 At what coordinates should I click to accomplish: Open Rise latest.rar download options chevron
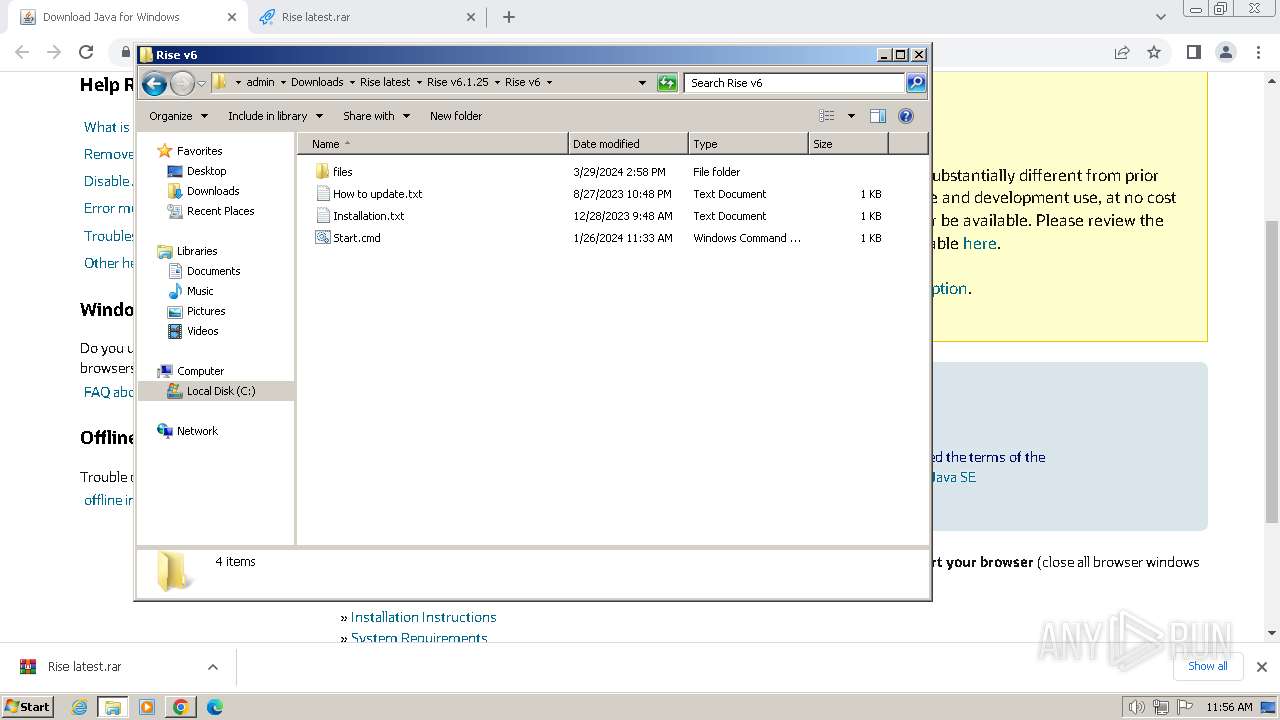click(x=212, y=667)
